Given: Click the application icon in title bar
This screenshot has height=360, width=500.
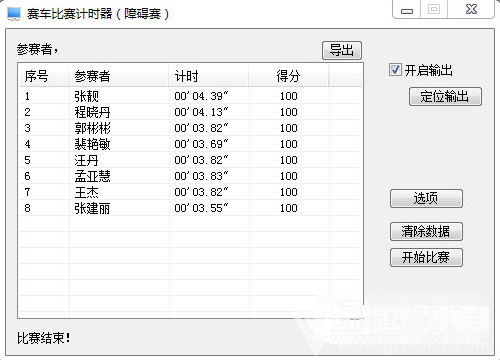Looking at the screenshot, I should click(14, 14).
